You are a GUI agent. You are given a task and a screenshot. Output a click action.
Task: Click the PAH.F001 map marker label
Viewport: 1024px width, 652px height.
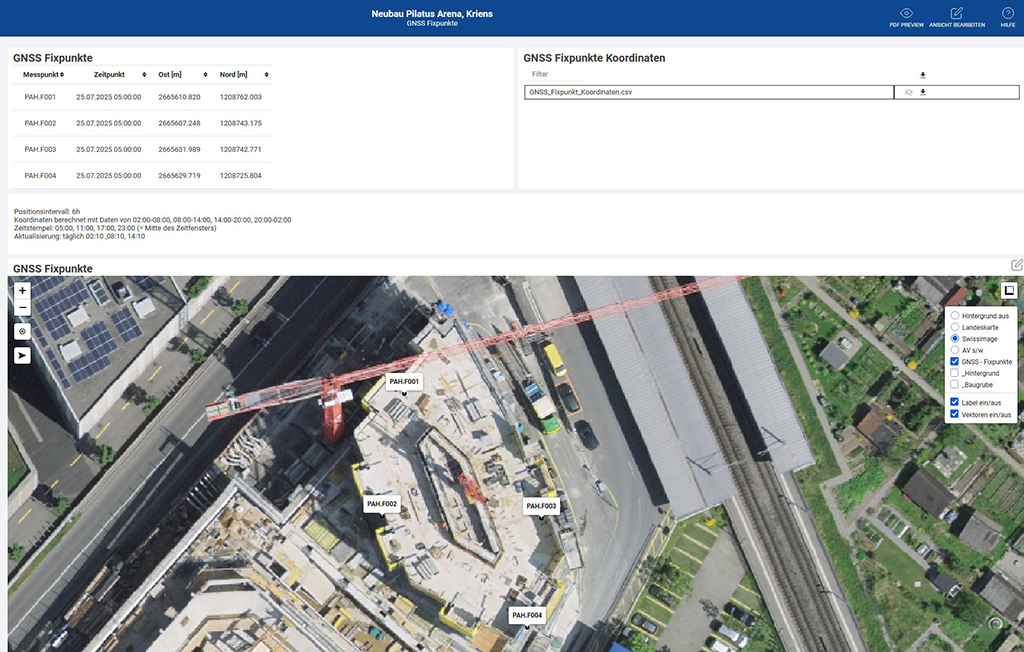point(404,381)
